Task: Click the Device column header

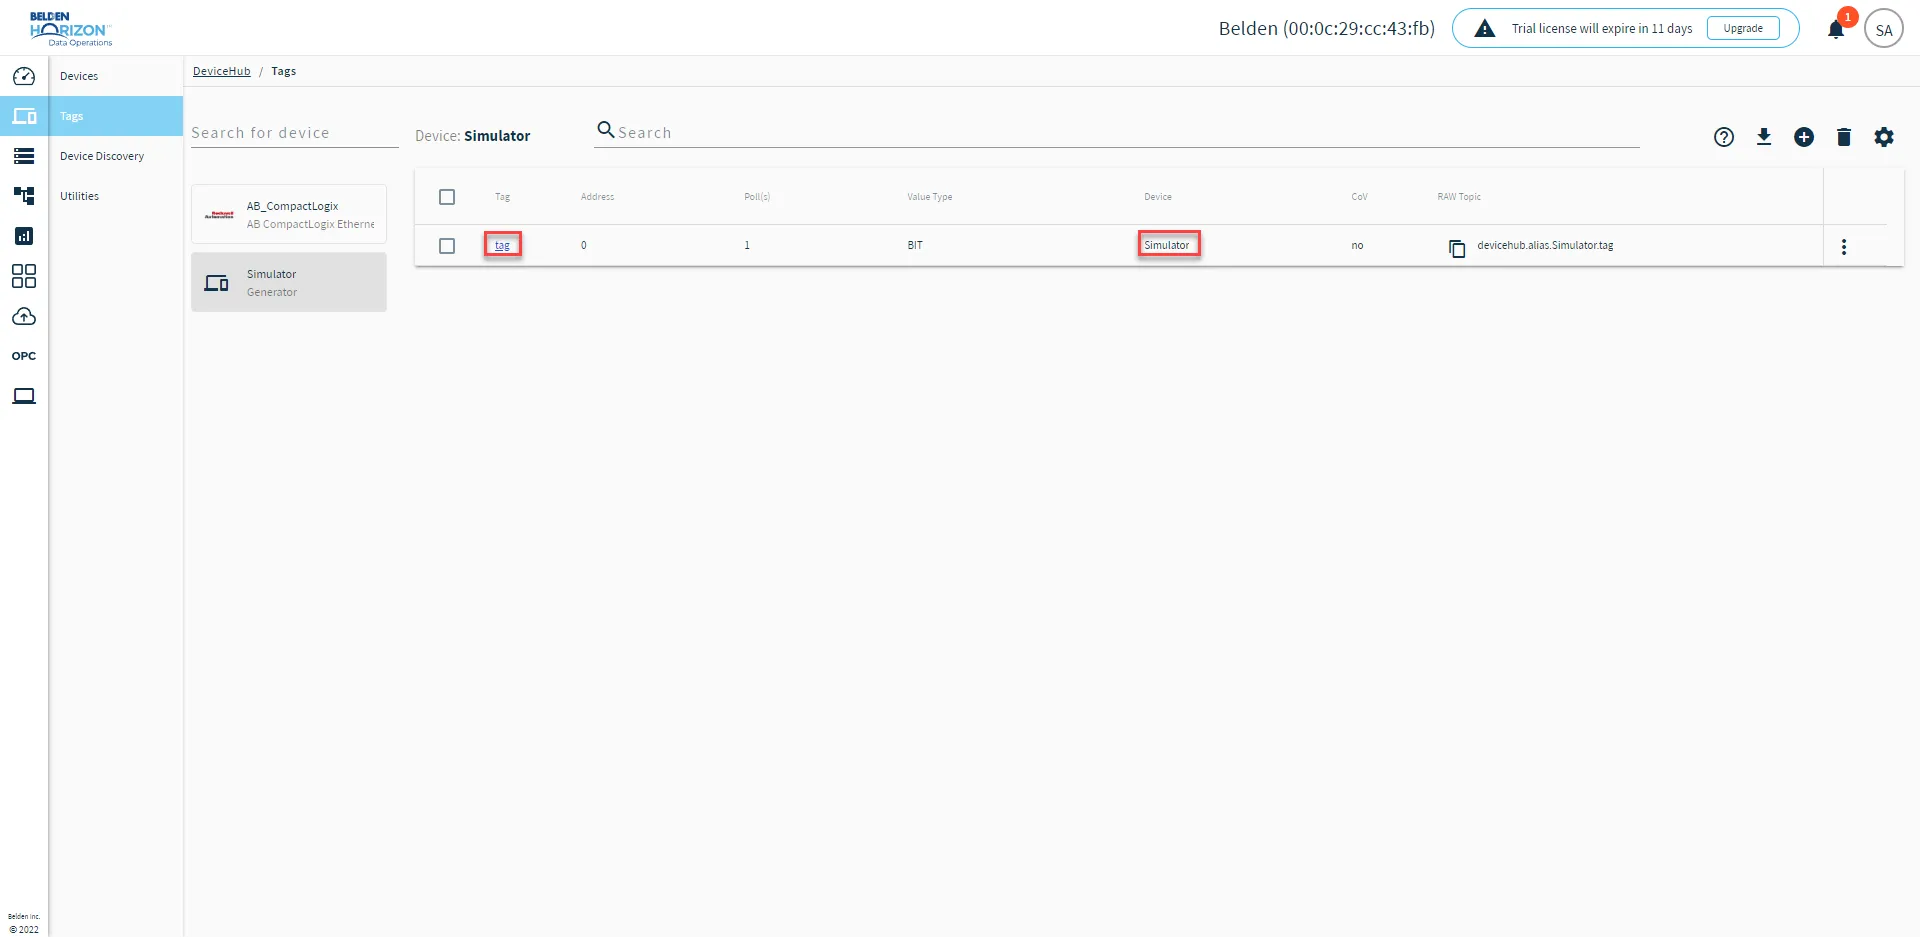Action: [x=1158, y=197]
